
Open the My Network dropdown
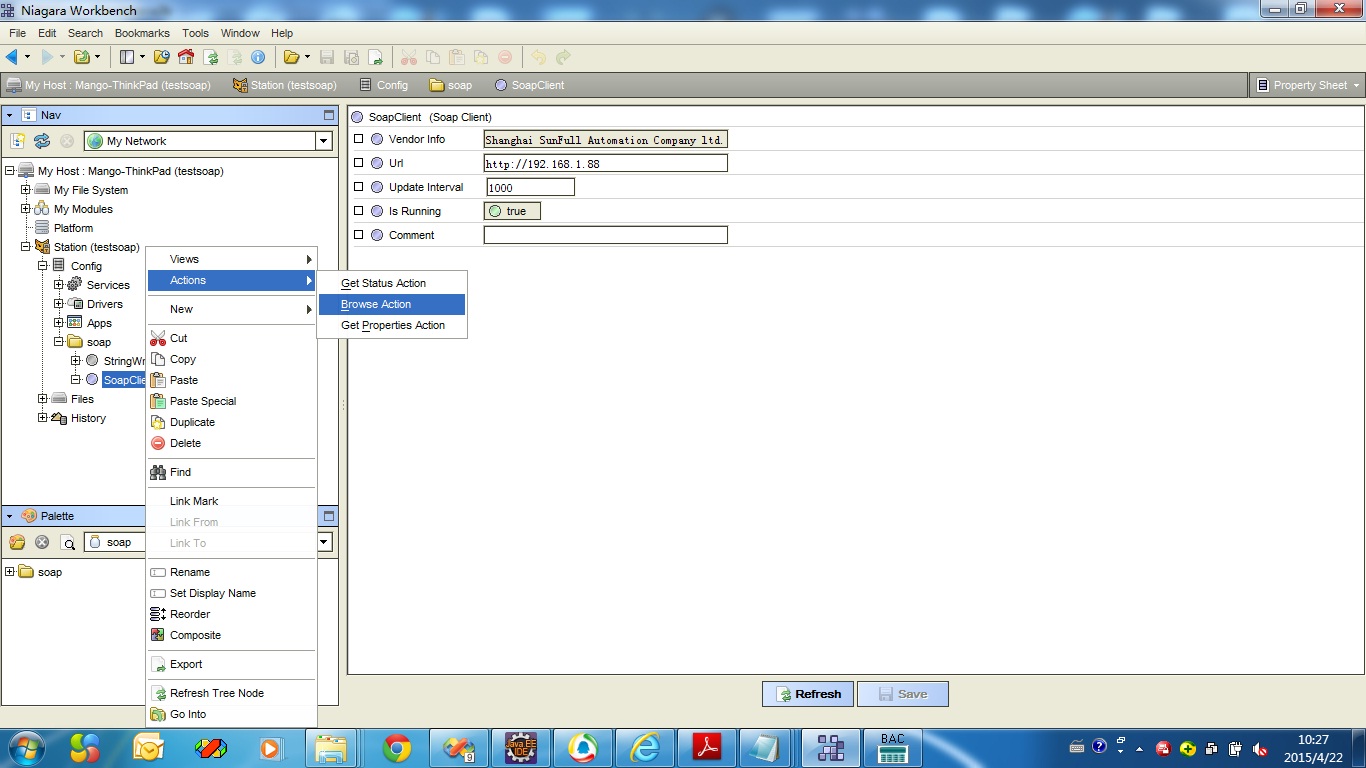[x=323, y=141]
